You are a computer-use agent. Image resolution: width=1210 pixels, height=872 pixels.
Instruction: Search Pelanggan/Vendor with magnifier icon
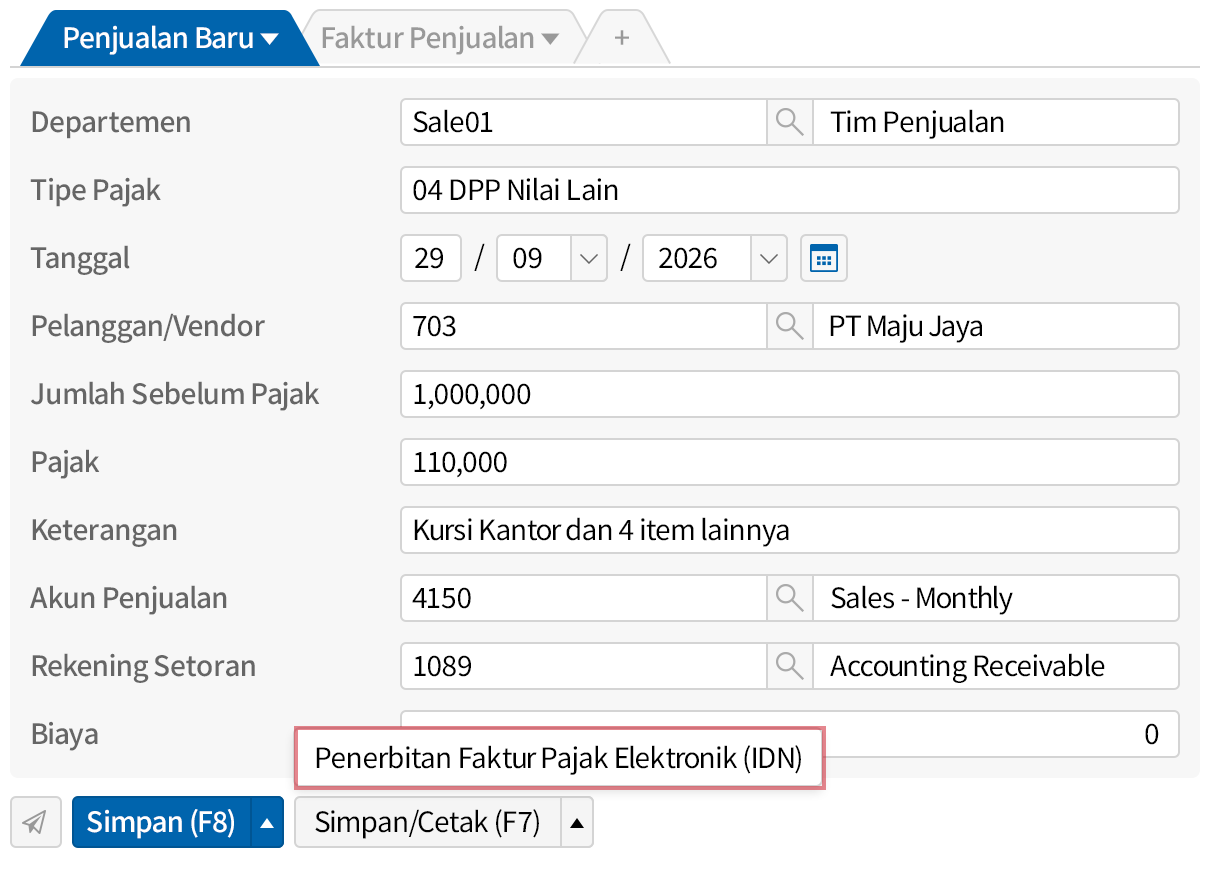pyautogui.click(x=789, y=326)
